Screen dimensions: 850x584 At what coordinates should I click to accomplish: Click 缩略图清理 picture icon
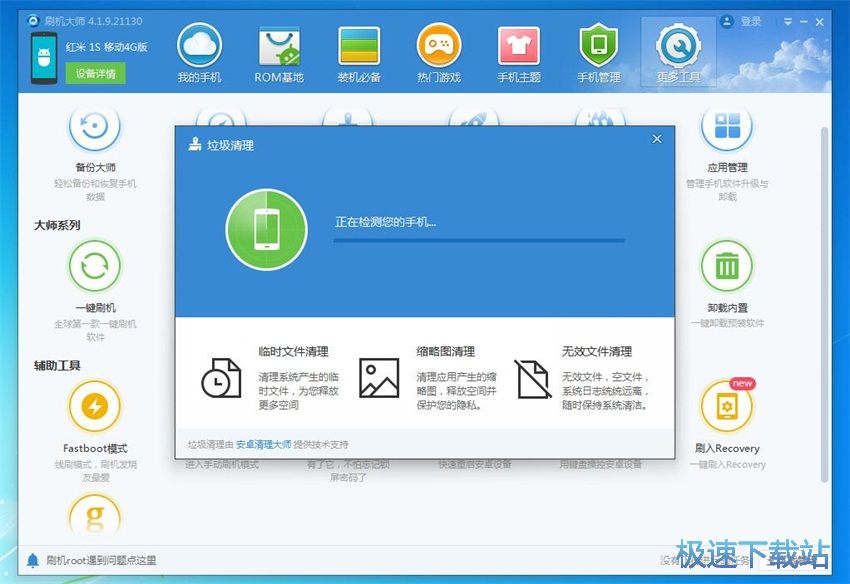pos(379,377)
